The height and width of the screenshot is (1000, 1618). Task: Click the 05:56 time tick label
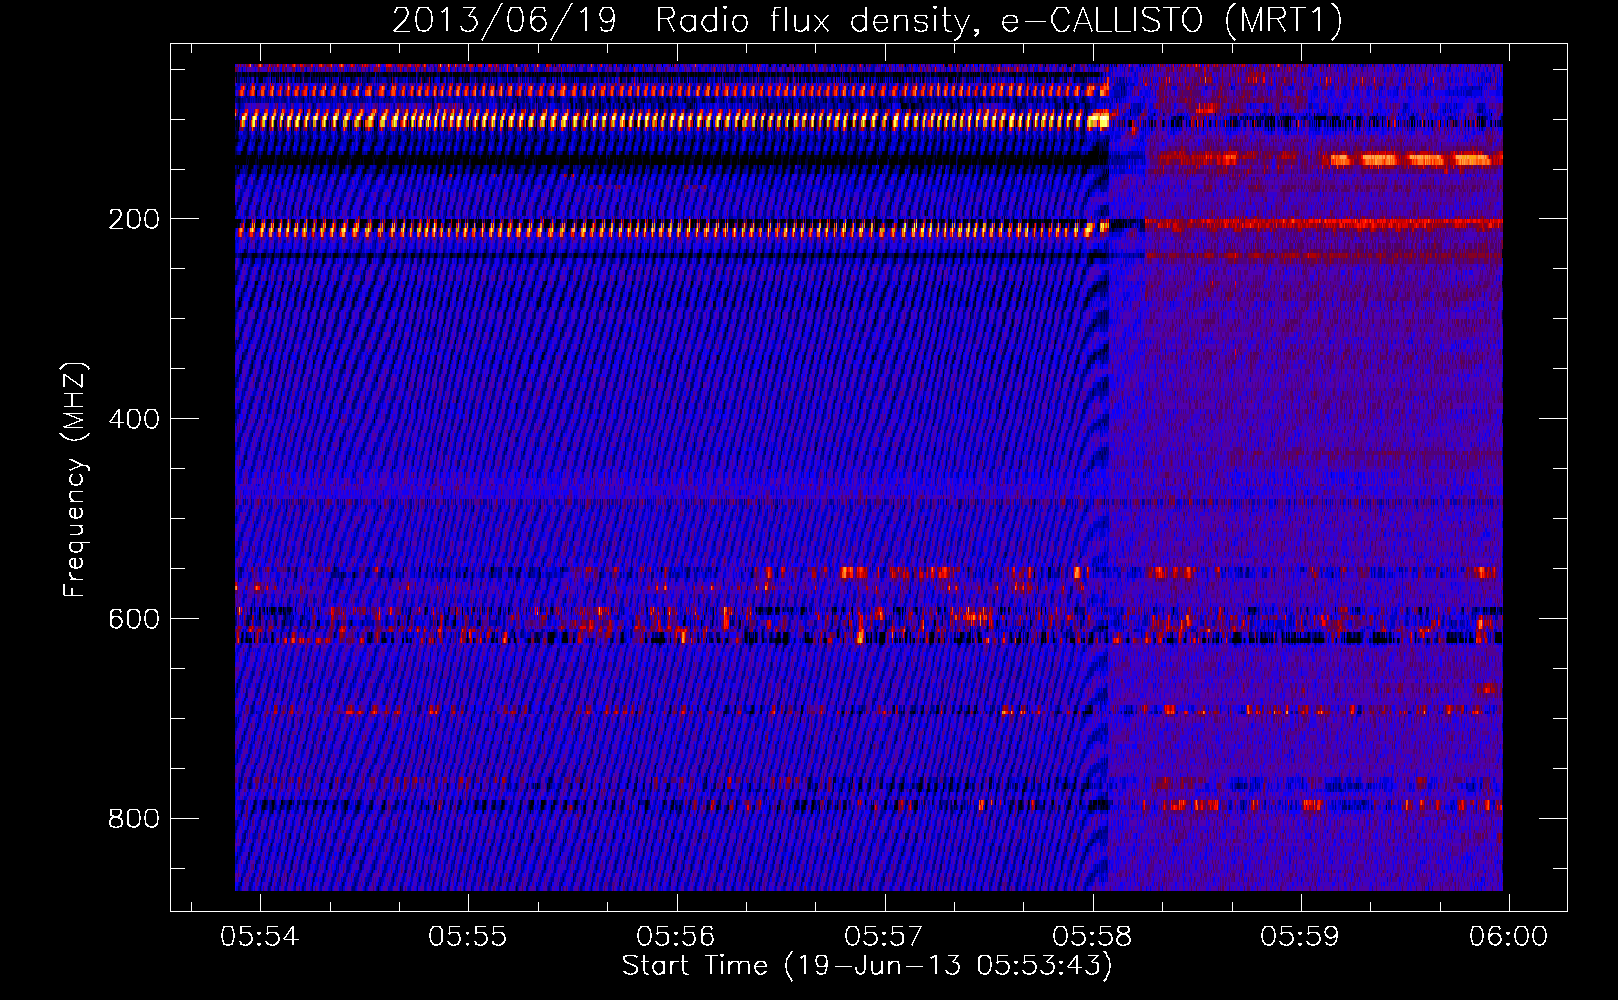(x=676, y=936)
